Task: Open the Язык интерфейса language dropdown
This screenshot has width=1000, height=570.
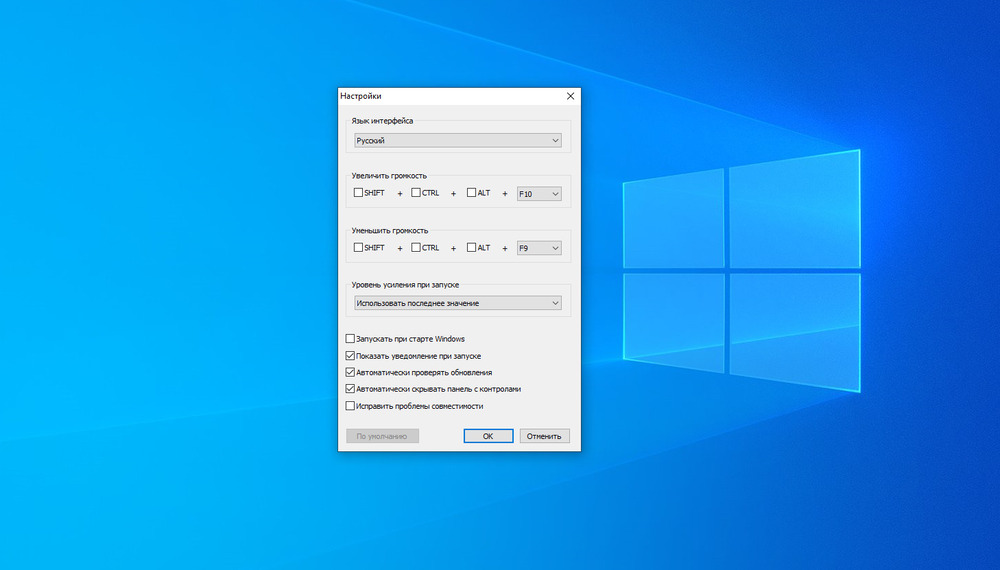Action: (x=457, y=140)
